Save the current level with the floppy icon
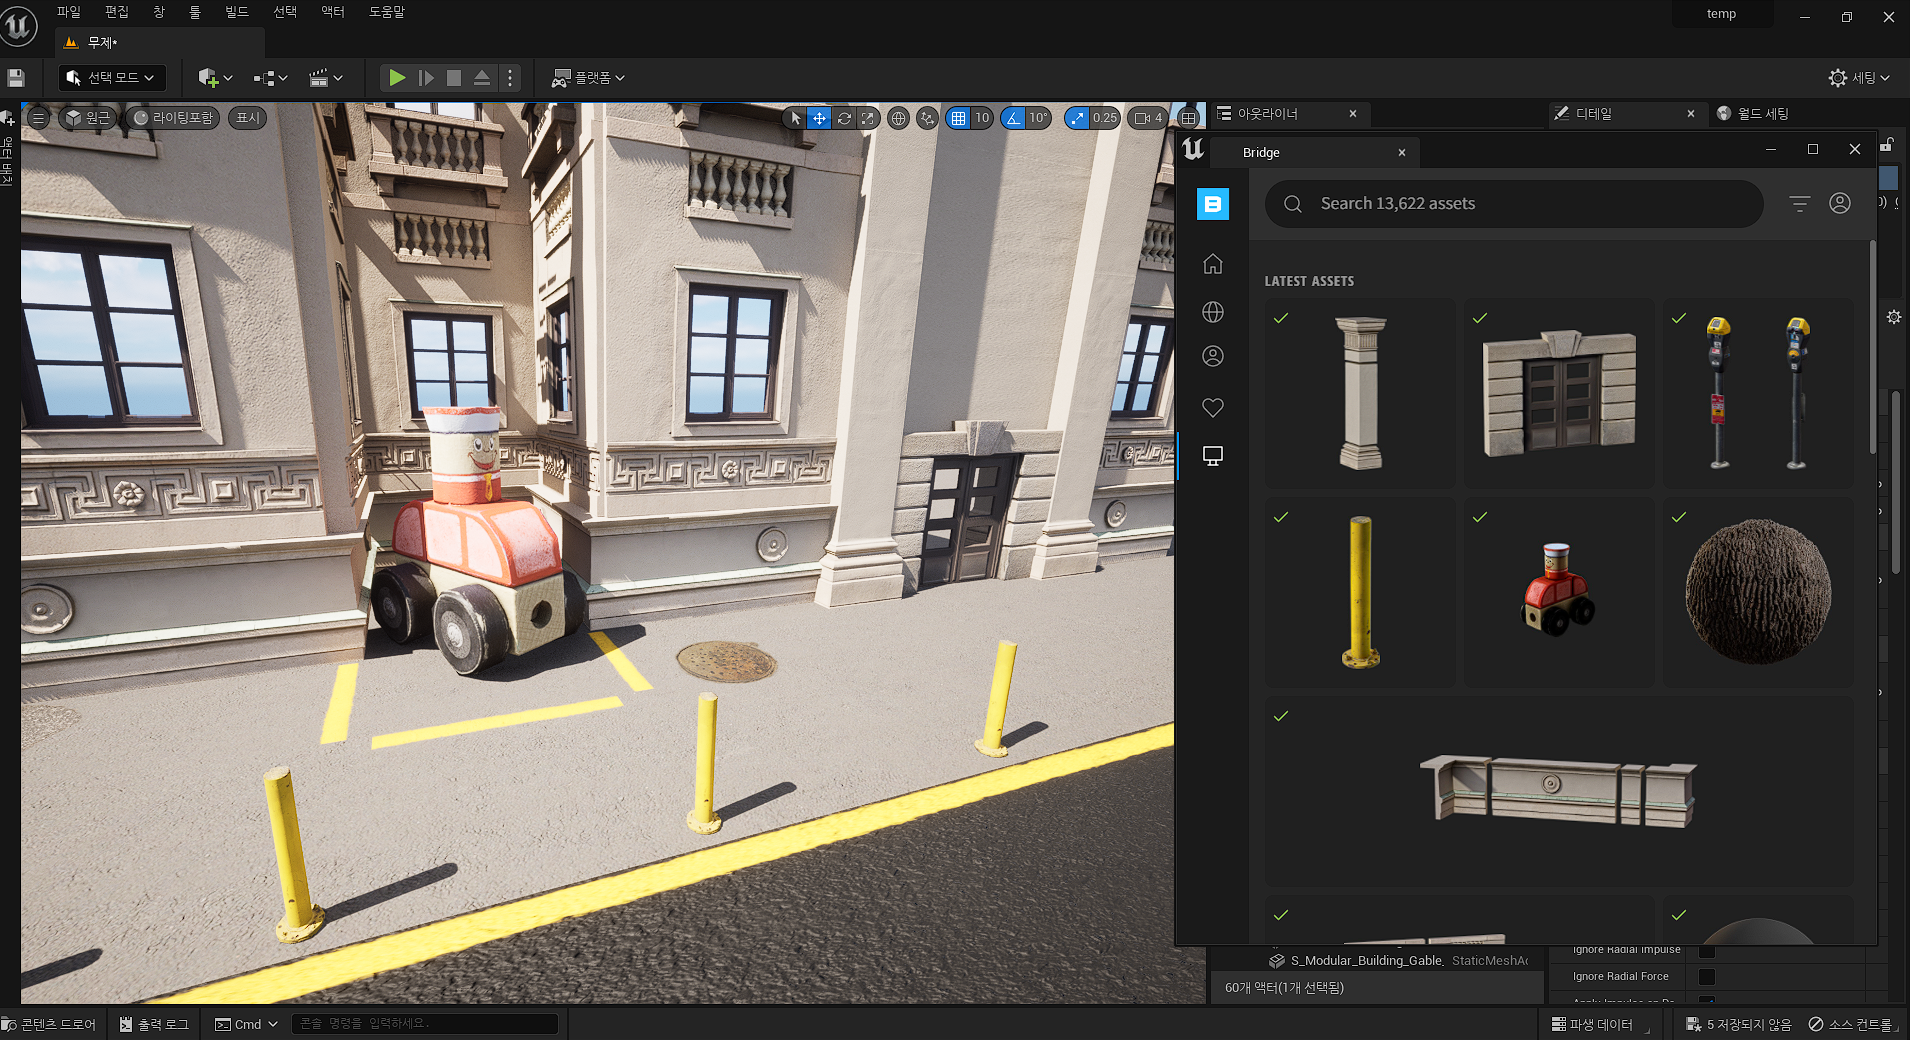The height and width of the screenshot is (1040, 1910). click(x=15, y=78)
